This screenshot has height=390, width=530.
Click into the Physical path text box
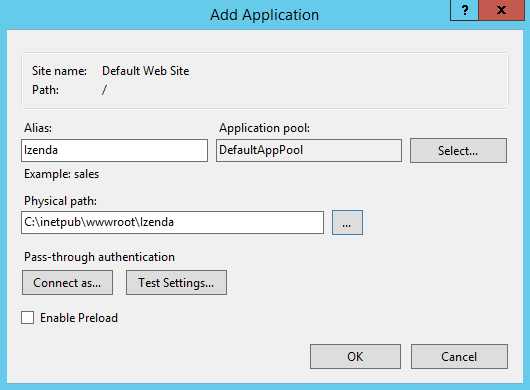[x=172, y=222]
